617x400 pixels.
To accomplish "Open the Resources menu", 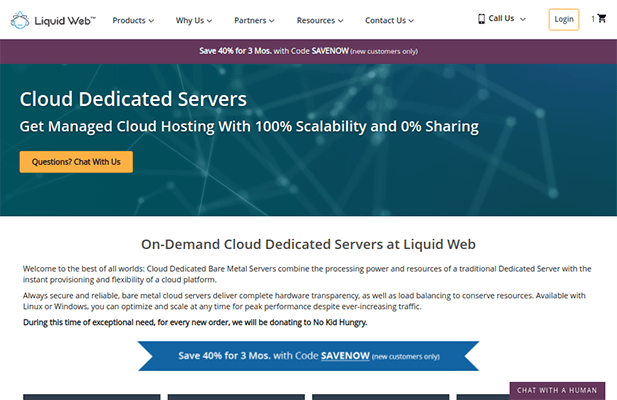I will tap(320, 20).
